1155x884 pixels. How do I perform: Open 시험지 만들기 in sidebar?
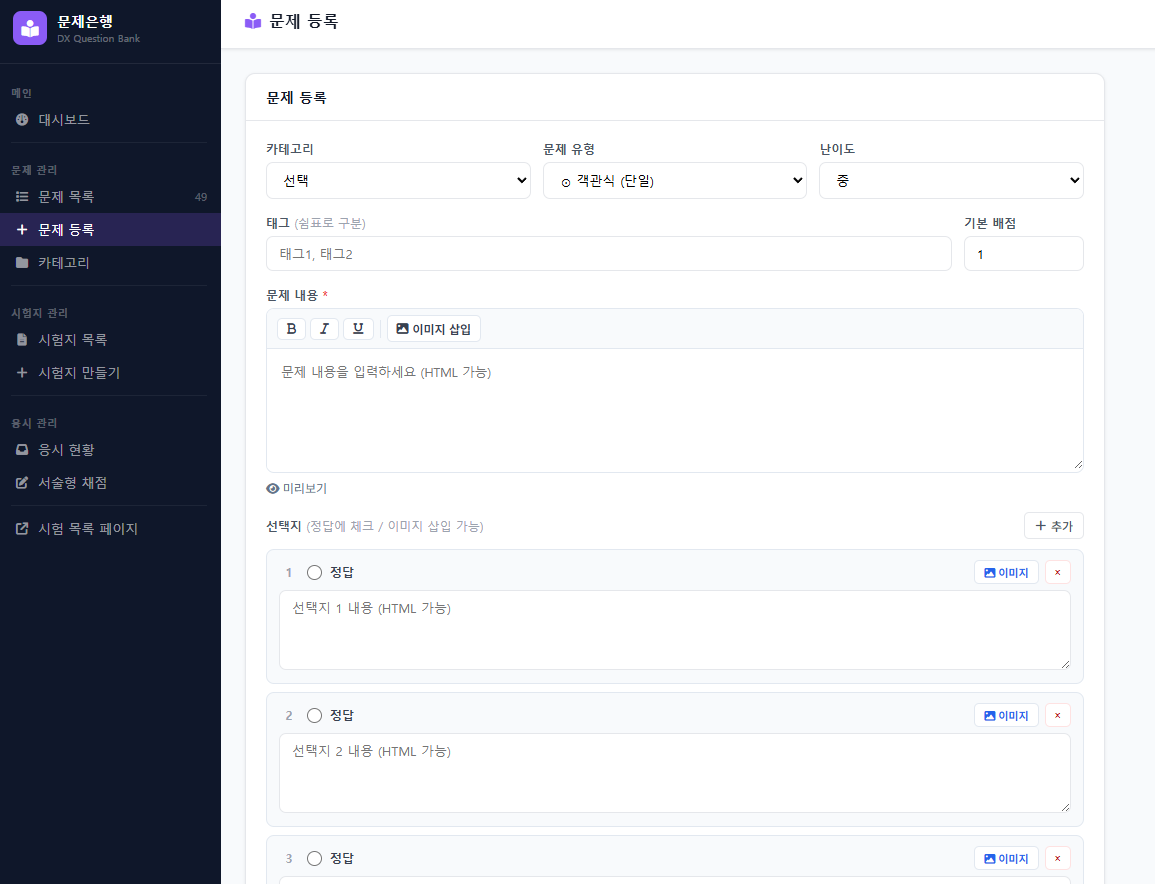110,373
